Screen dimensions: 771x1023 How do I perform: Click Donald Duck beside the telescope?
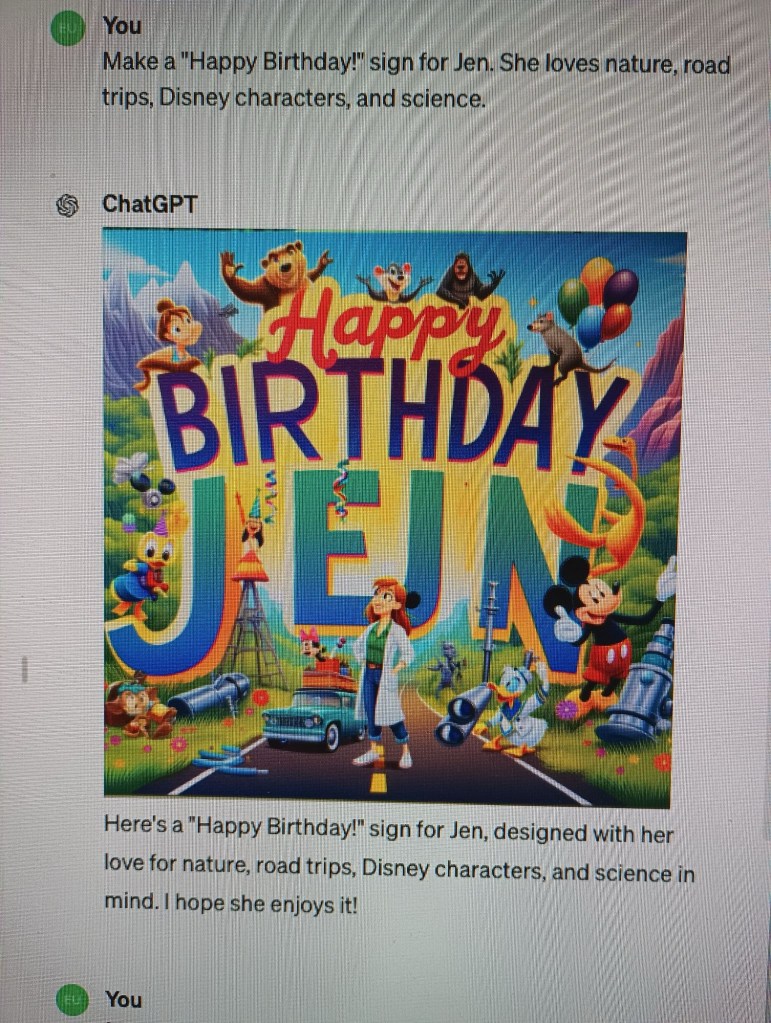(x=519, y=712)
